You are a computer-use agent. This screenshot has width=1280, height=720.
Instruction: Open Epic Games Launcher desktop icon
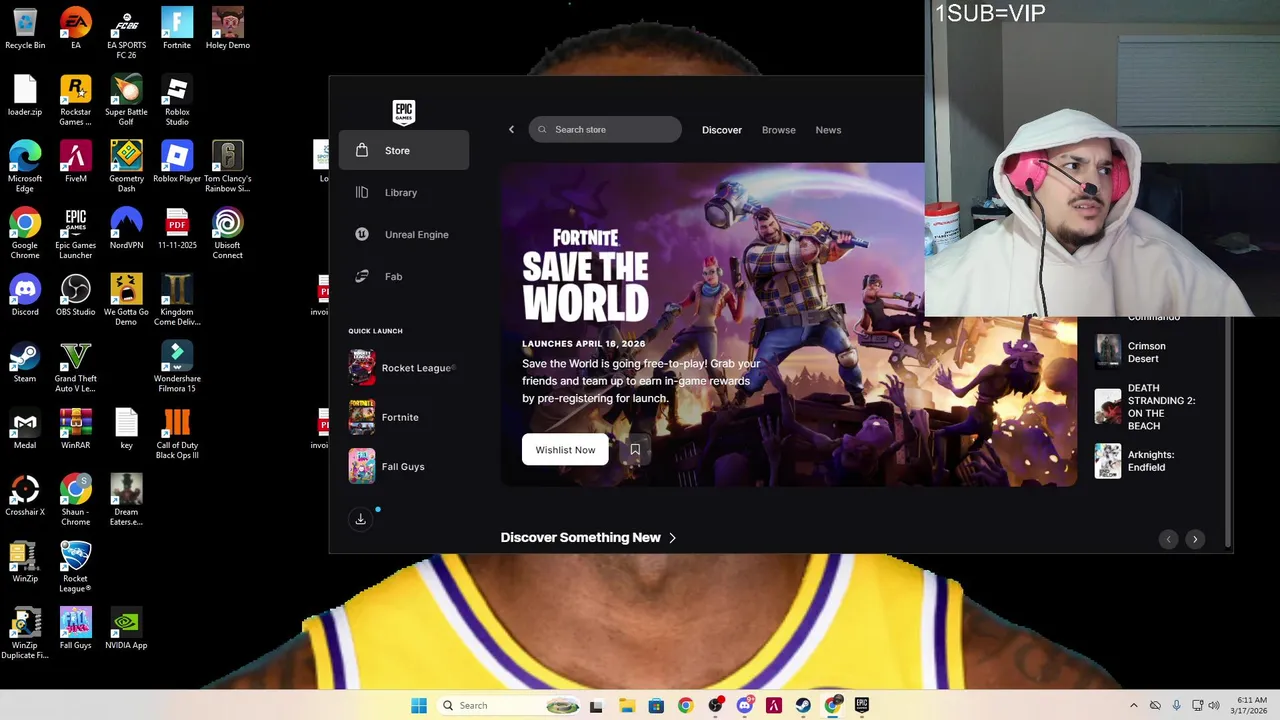pos(75,234)
